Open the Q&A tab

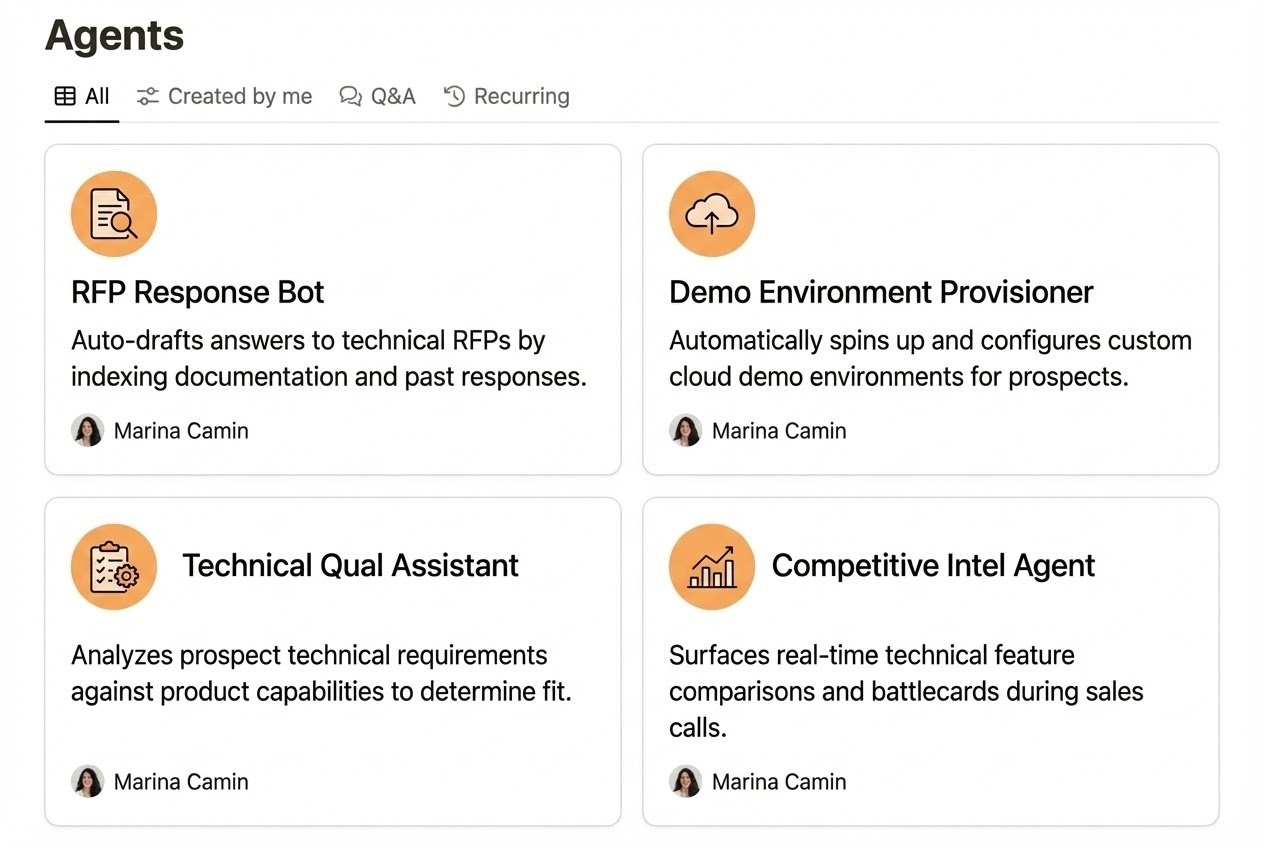[x=394, y=95]
